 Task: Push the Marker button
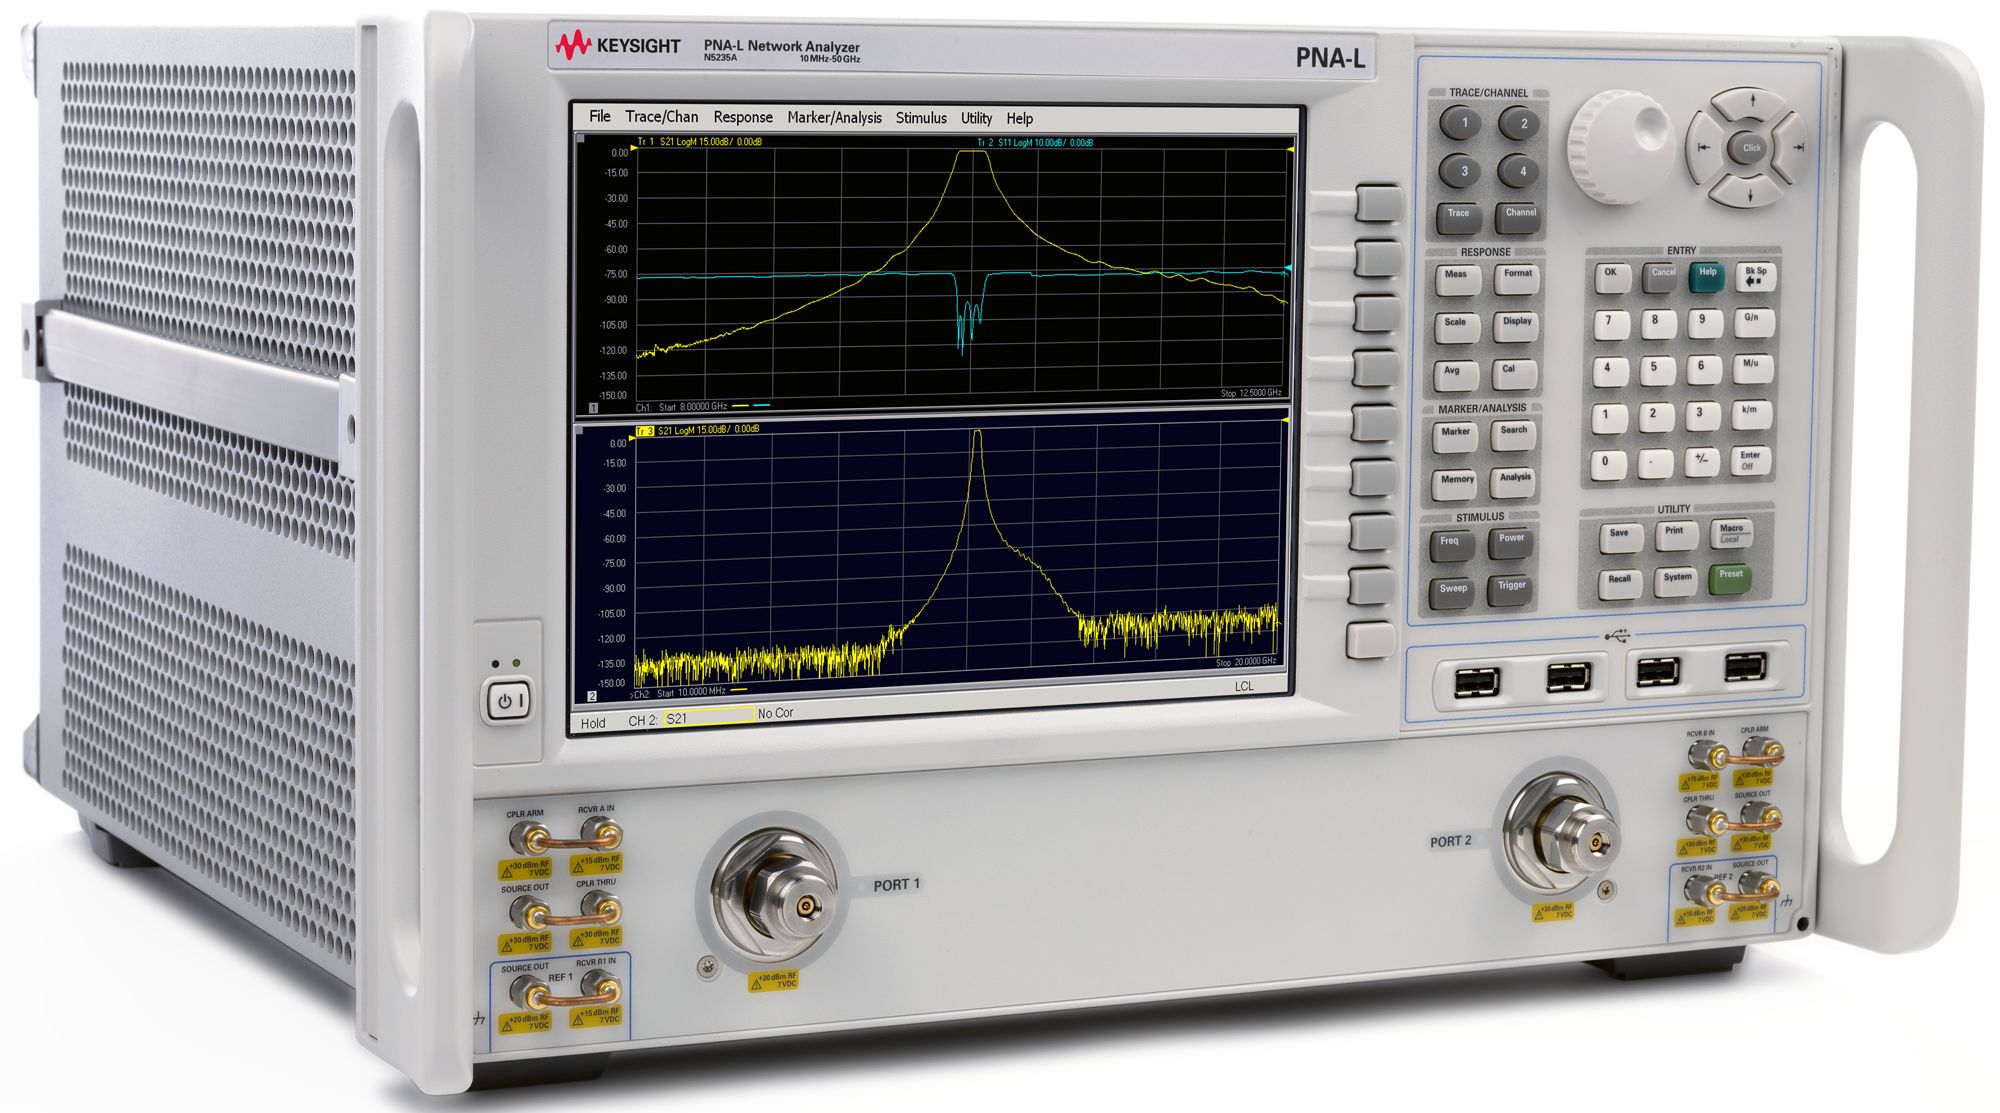(1455, 435)
